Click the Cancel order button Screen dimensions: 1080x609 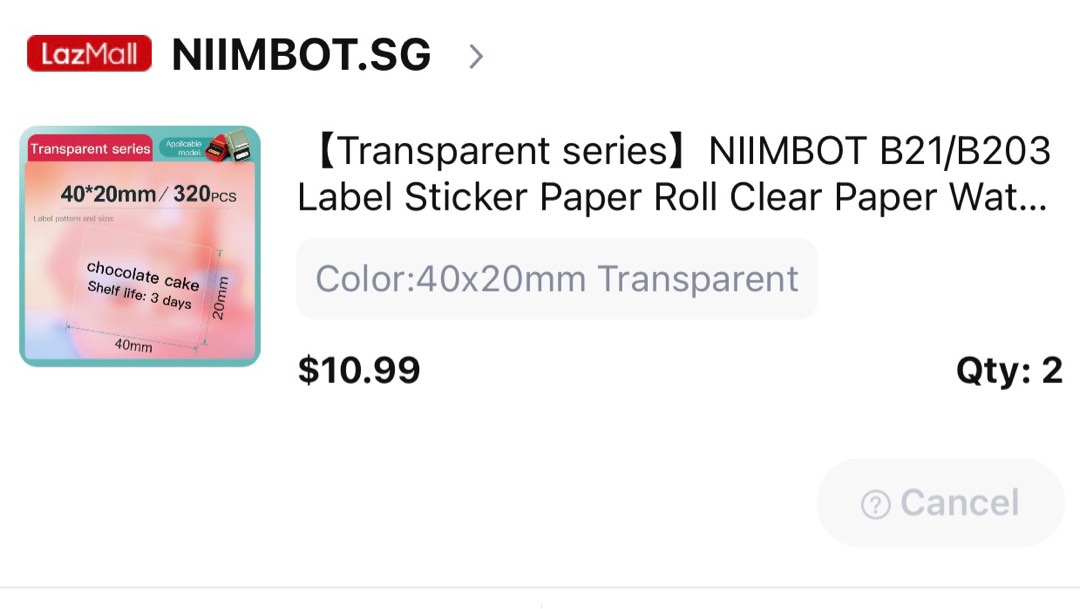click(938, 503)
